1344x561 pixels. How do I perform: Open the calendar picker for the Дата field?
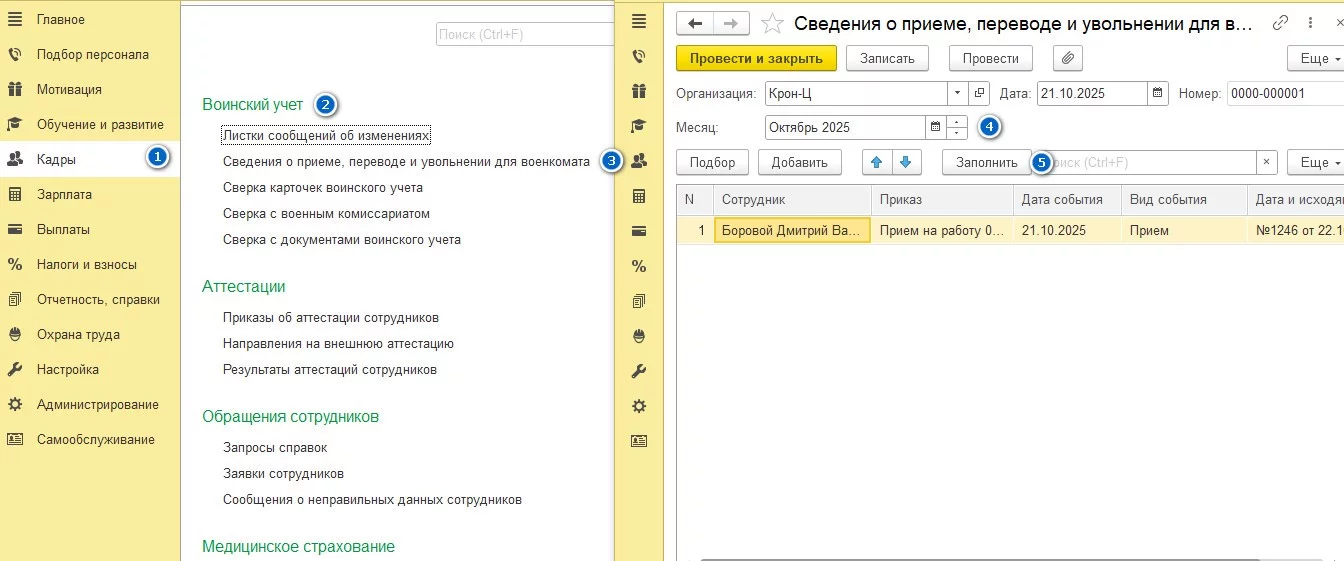[x=1157, y=93]
